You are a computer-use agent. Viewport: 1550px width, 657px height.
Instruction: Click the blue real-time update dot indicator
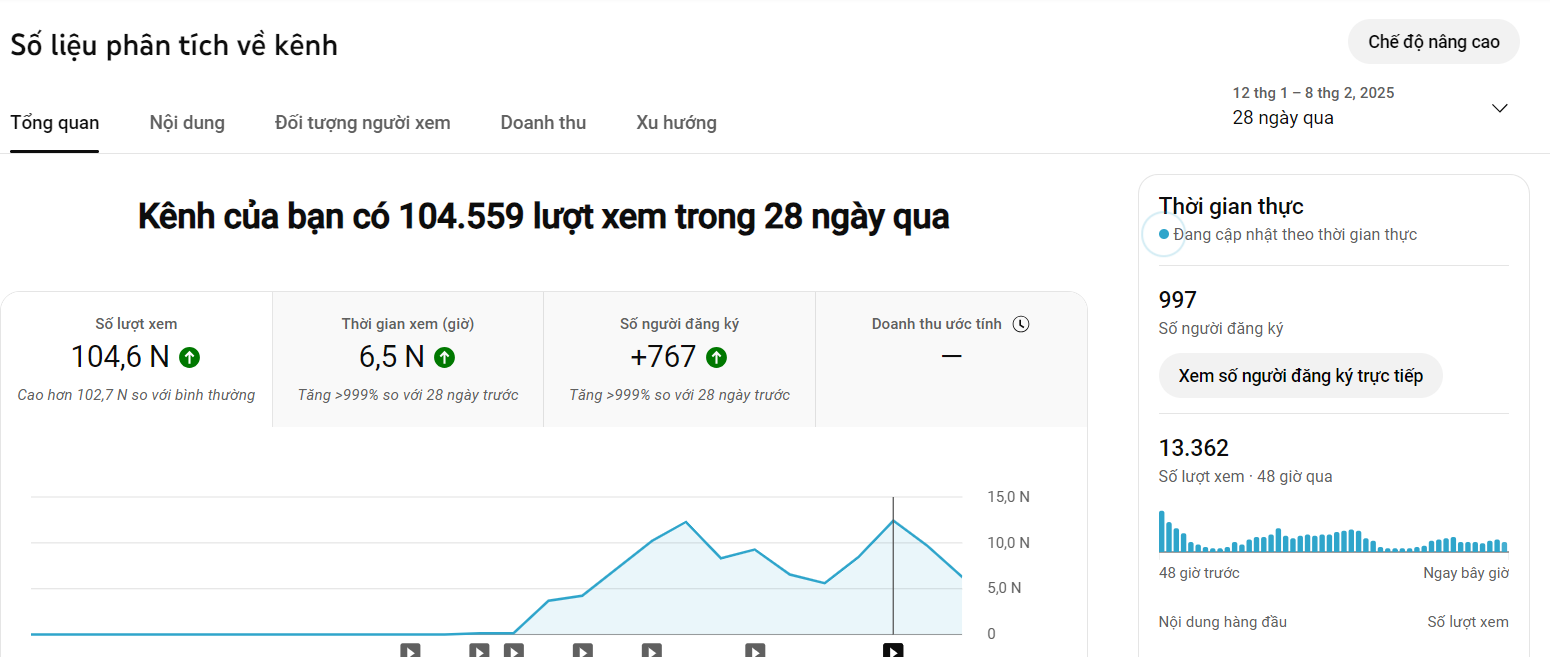[1163, 235]
